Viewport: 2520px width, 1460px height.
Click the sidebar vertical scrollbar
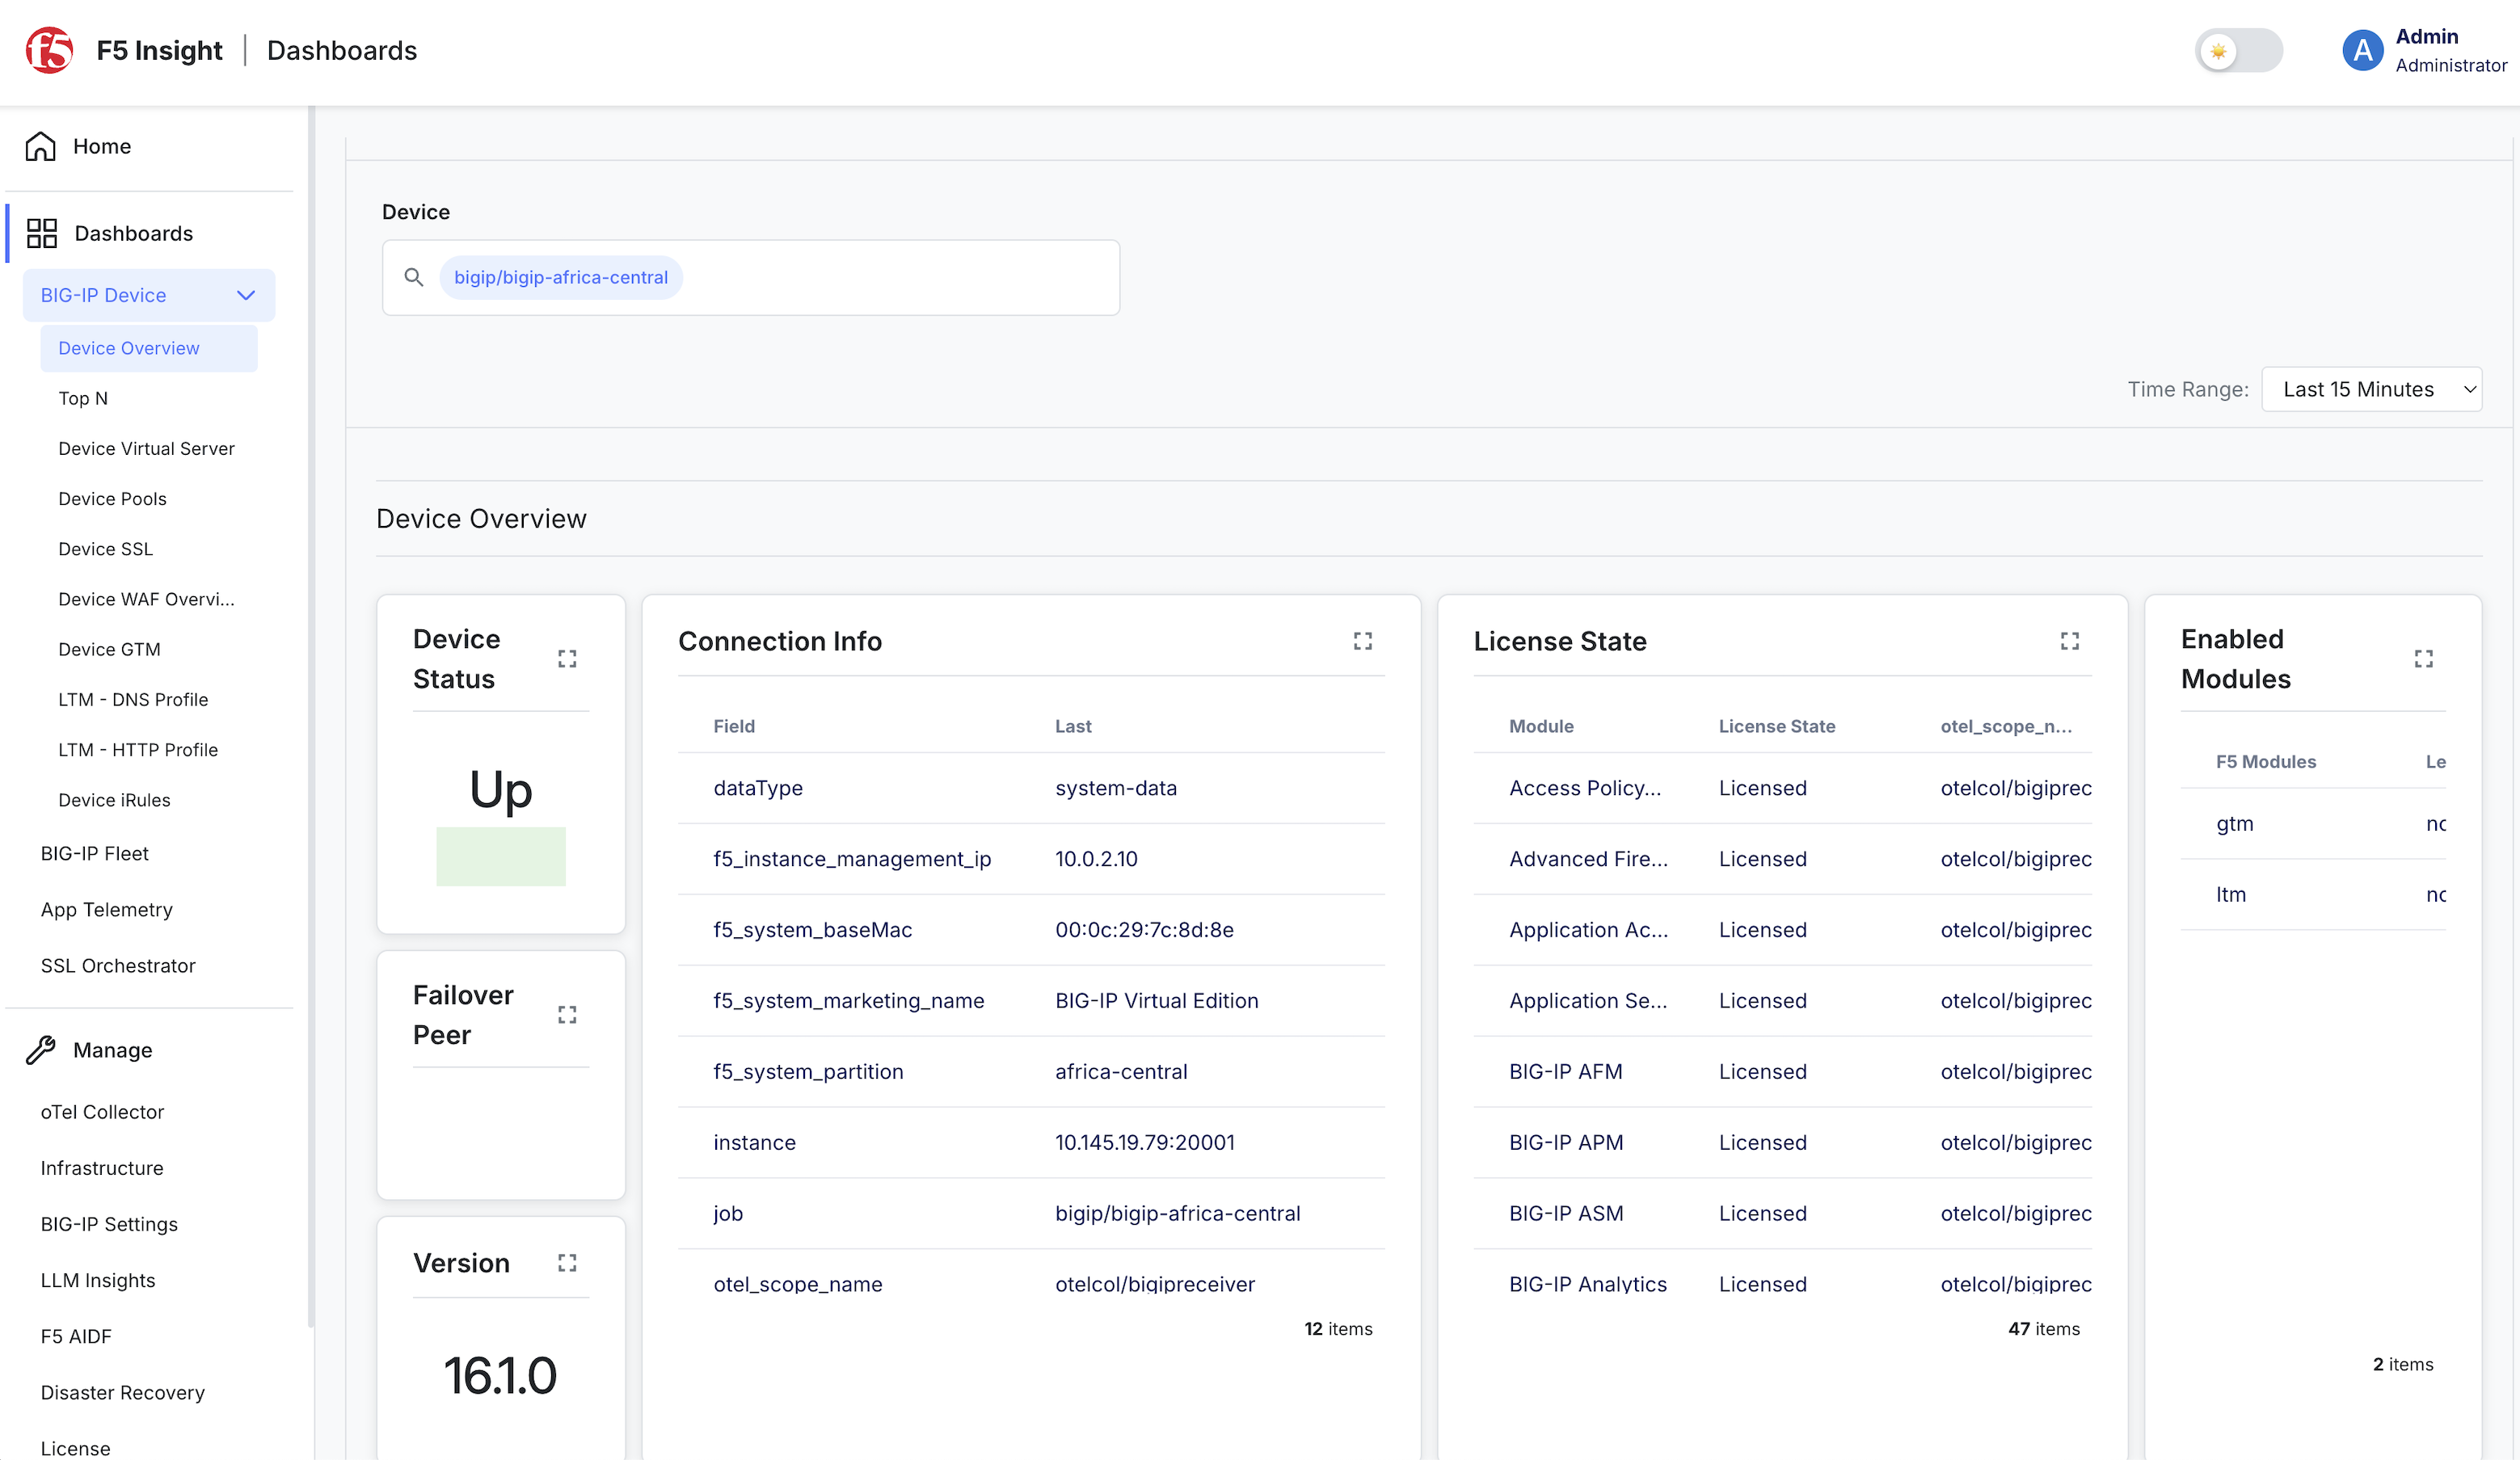pos(311,716)
